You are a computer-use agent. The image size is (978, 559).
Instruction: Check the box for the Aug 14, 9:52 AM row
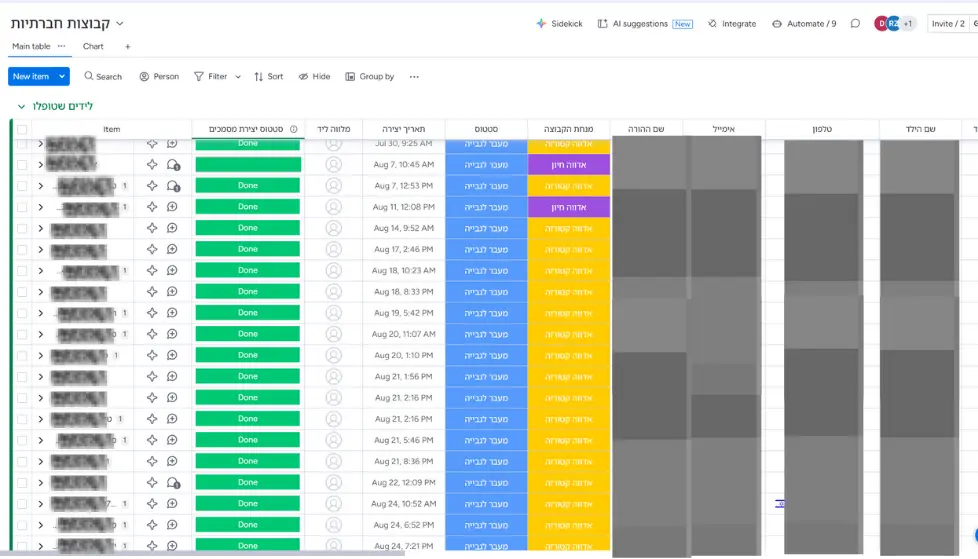tap(22, 228)
